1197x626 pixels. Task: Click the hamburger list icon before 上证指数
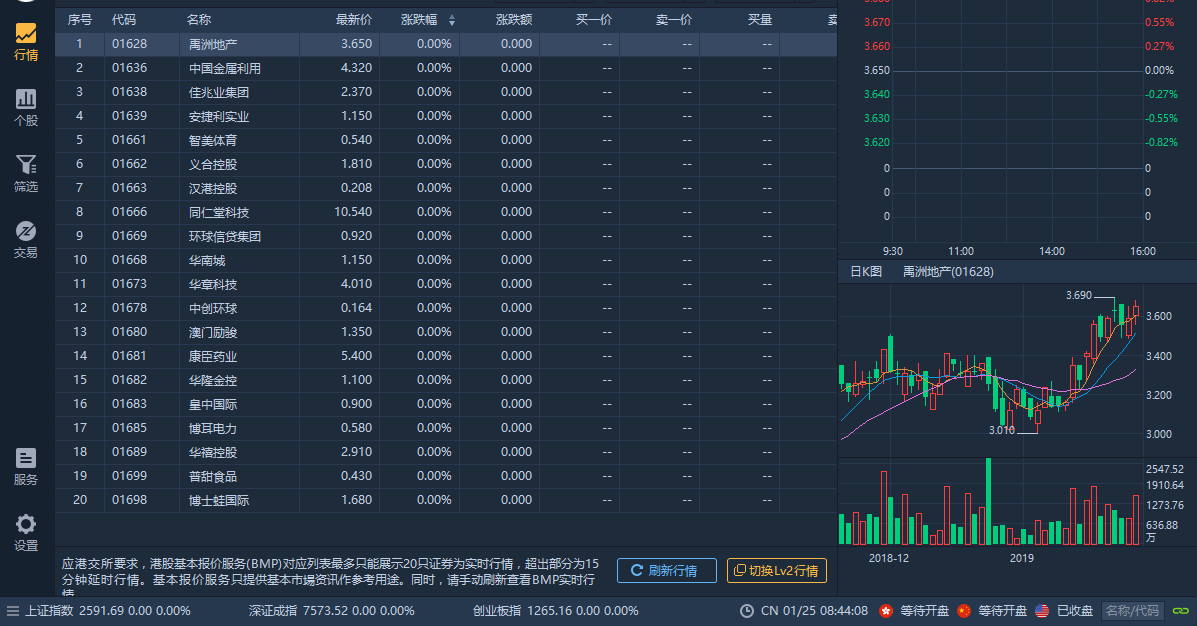(x=12, y=611)
